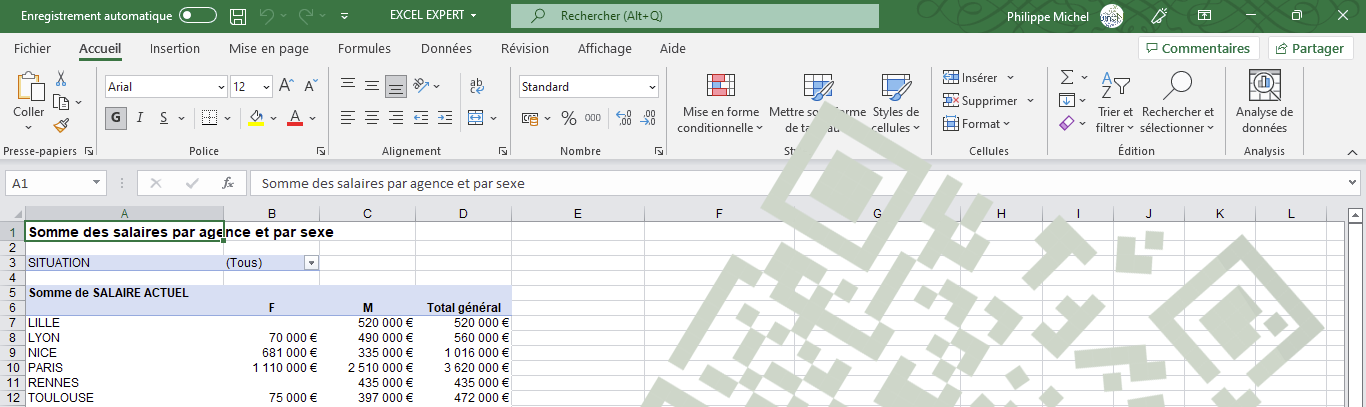Collapse the ribbon with chevron
Image resolution: width=1366 pixels, height=407 pixels.
(x=1351, y=151)
